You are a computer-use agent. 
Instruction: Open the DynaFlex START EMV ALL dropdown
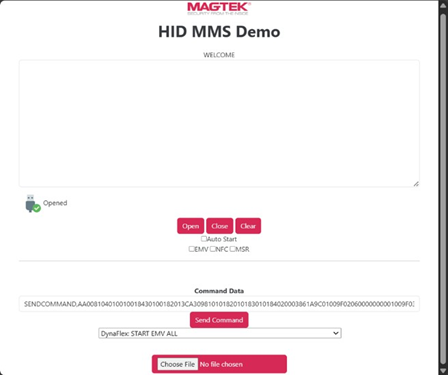pyautogui.click(x=220, y=333)
